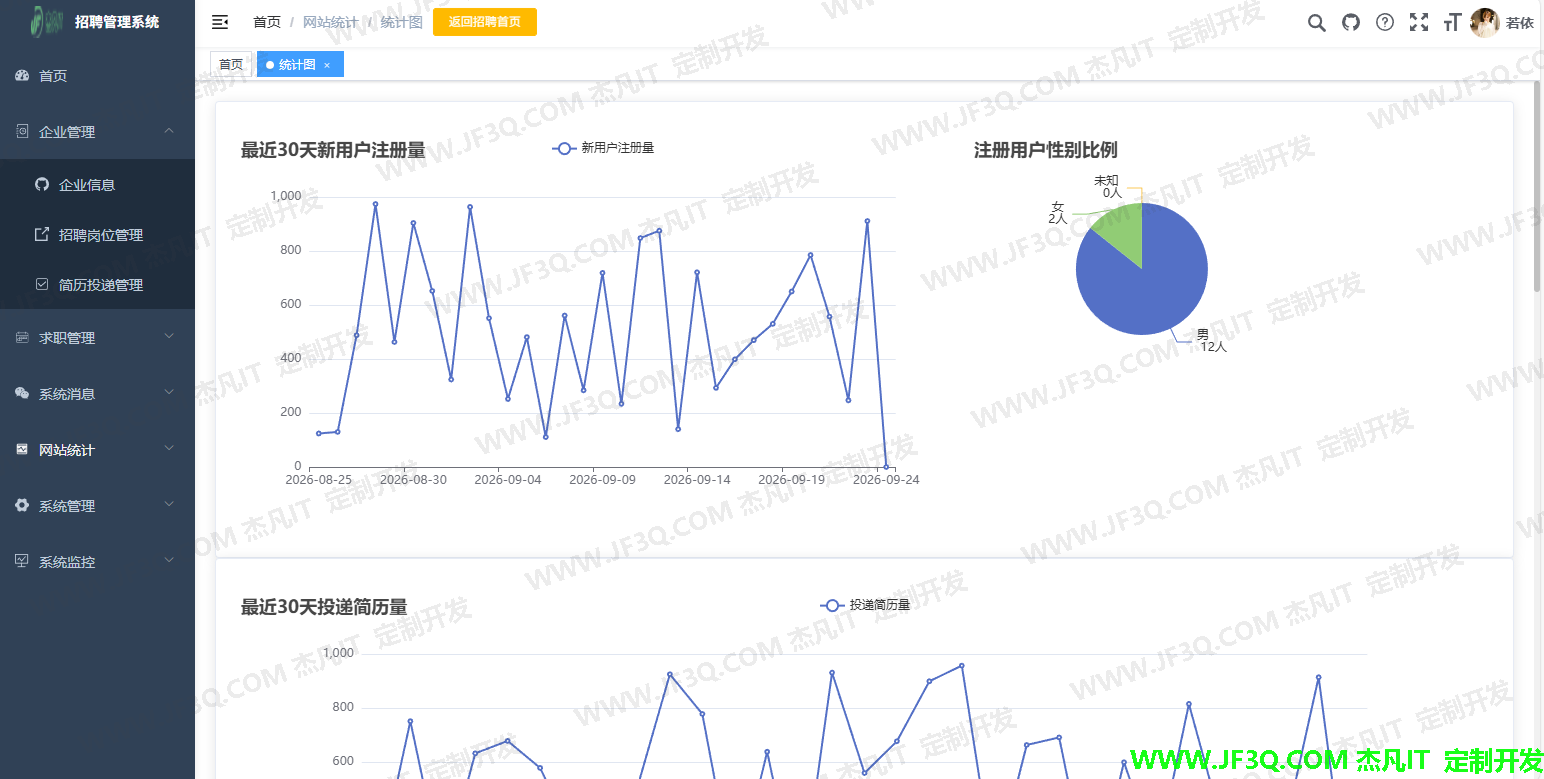Click the 企业管理 sidebar icon
This screenshot has height=779, width=1544.
(22, 132)
